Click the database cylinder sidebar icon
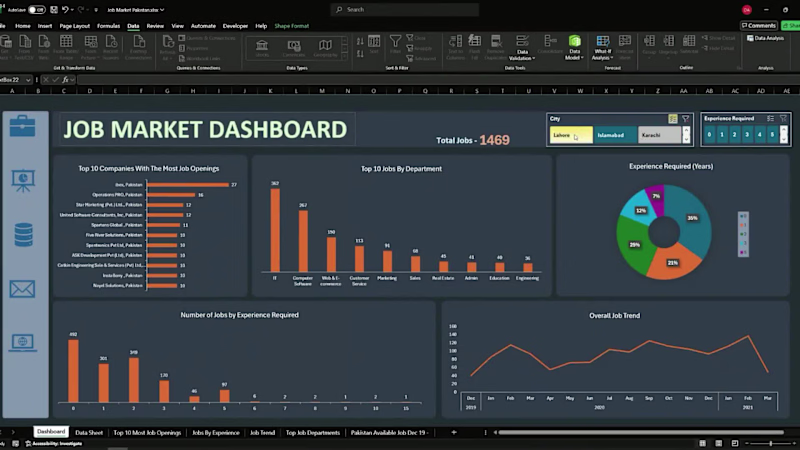The image size is (800, 450). click(x=23, y=235)
